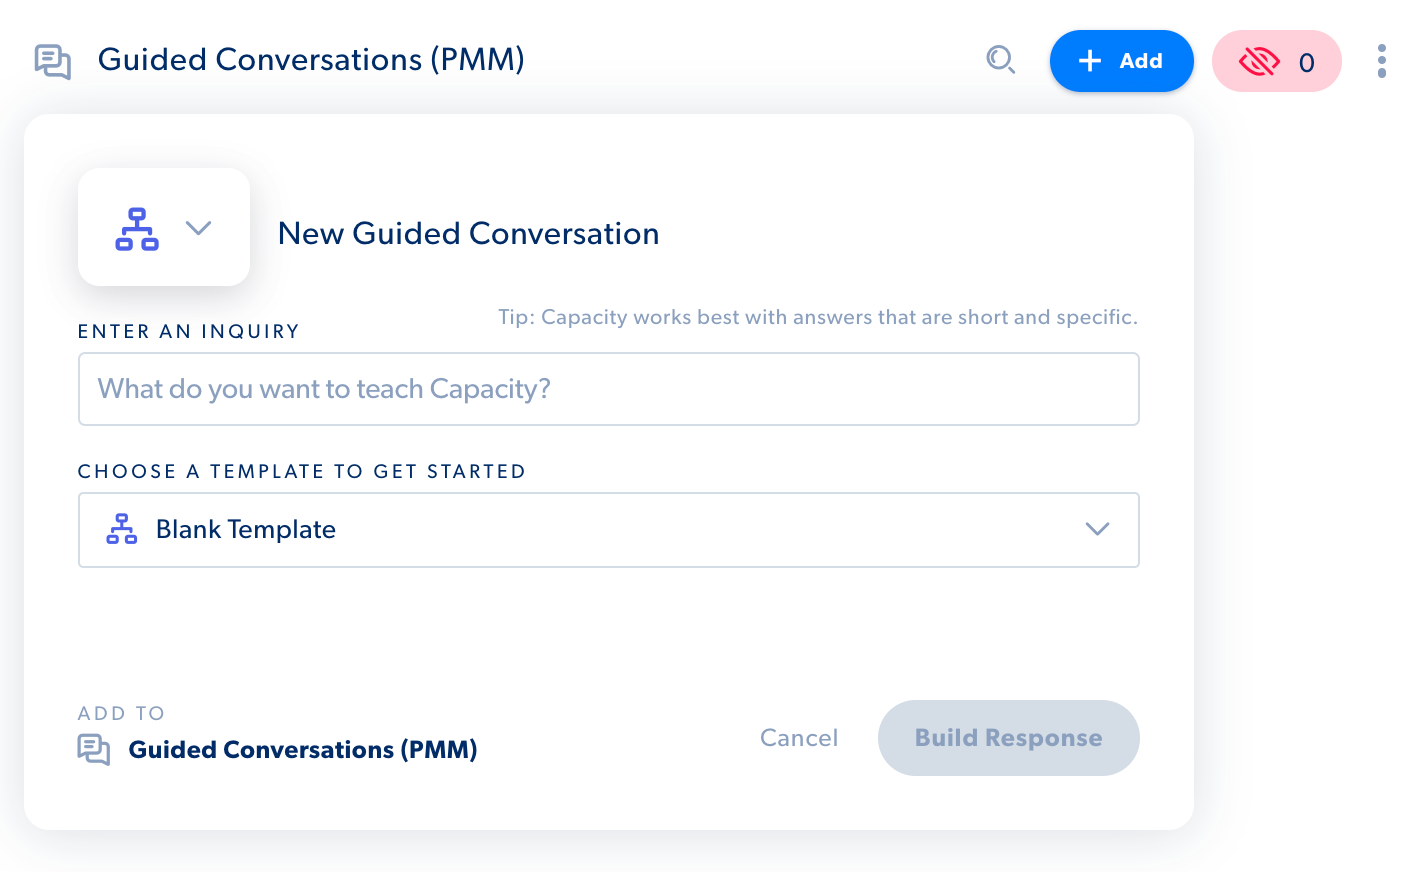This screenshot has width=1414, height=872.
Task: Click the Guided Conversations (PMM) destination link
Action: [x=303, y=750]
